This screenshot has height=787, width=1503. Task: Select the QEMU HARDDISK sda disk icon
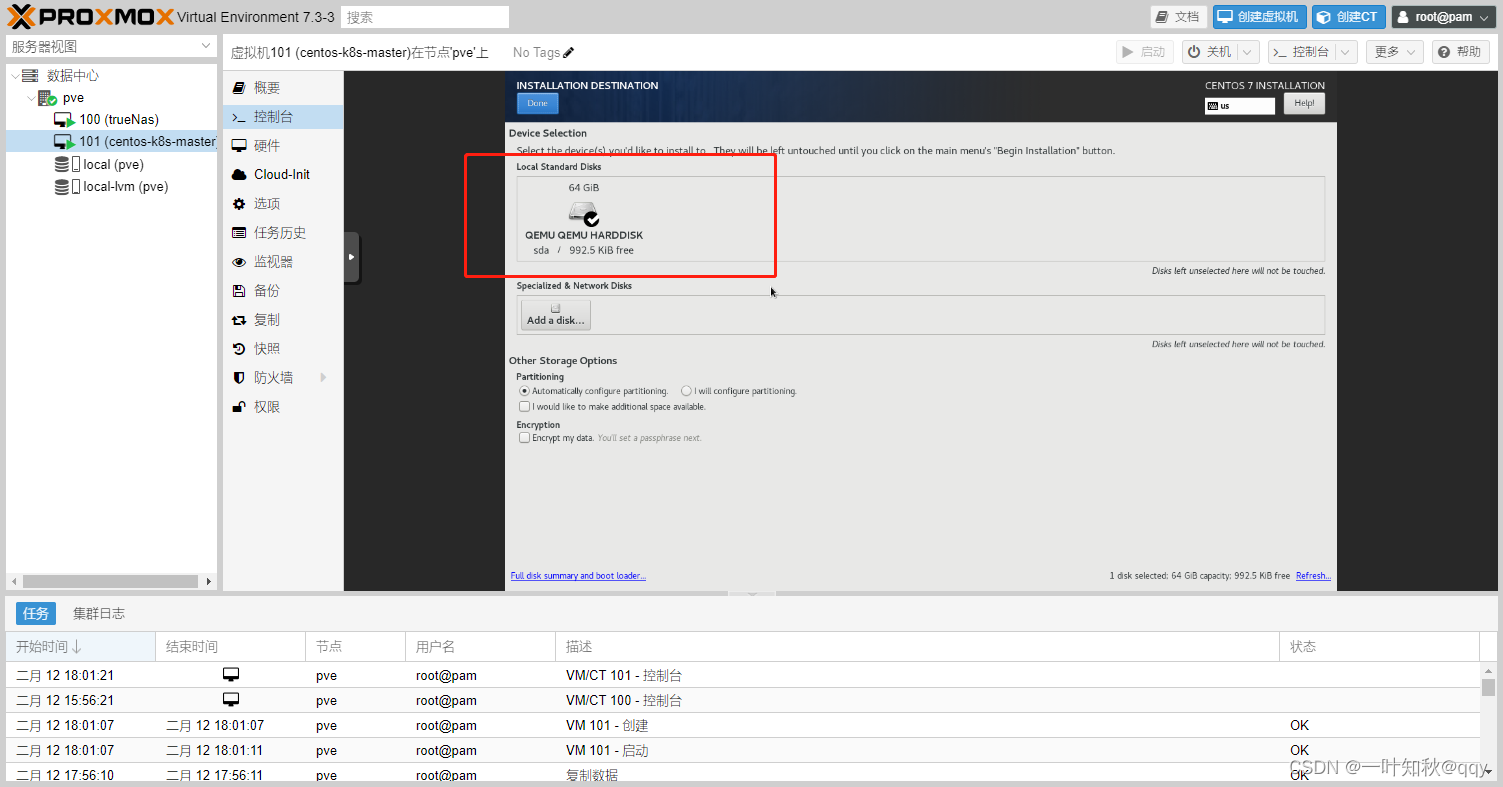point(583,212)
